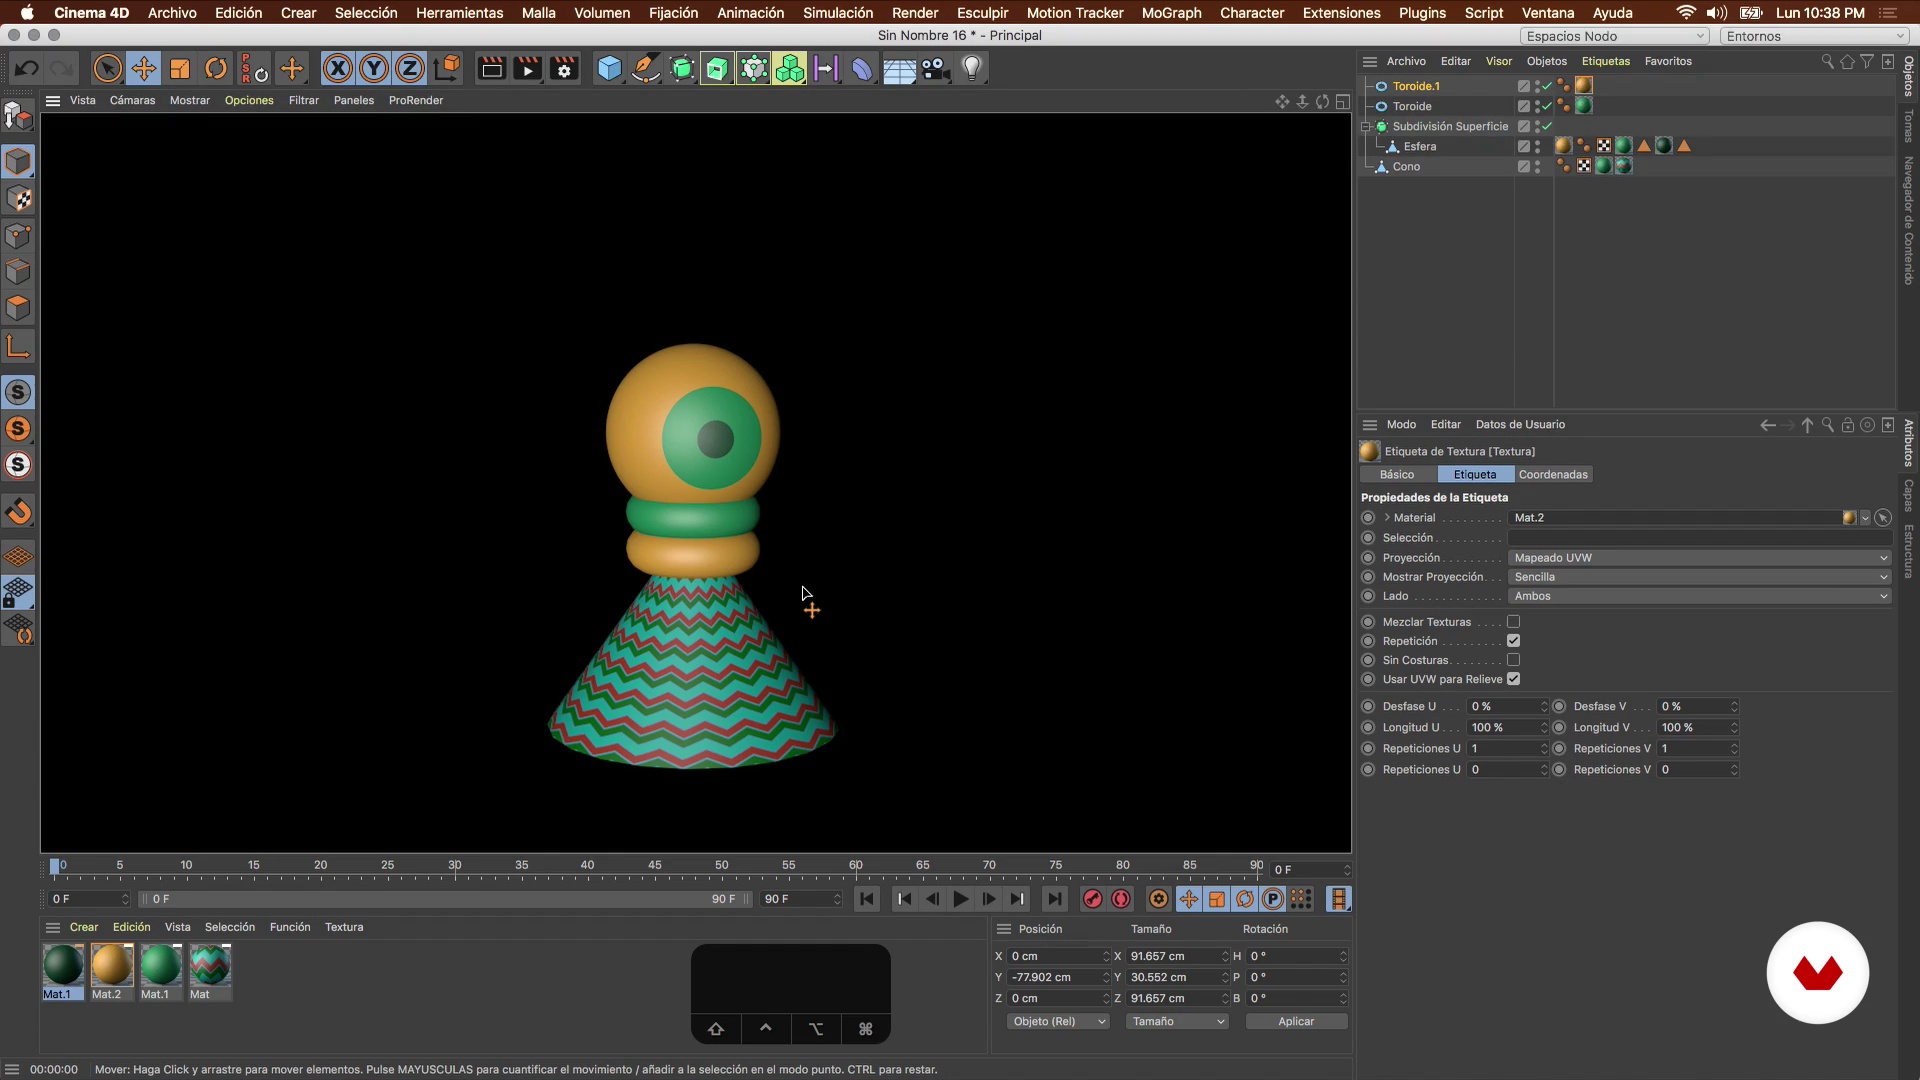This screenshot has height=1080, width=1920.
Task: Click the Undo arrow icon
Action: tap(27, 69)
